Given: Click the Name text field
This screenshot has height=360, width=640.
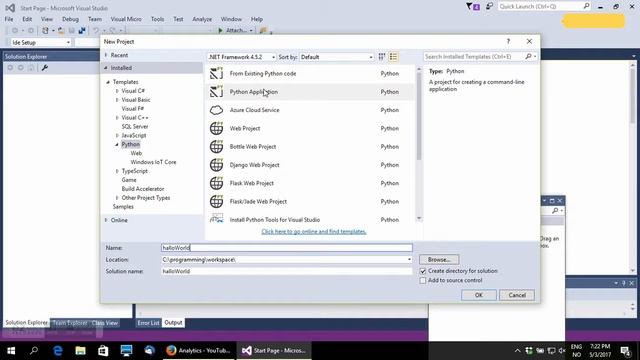Looking at the screenshot, I should pos(287,248).
